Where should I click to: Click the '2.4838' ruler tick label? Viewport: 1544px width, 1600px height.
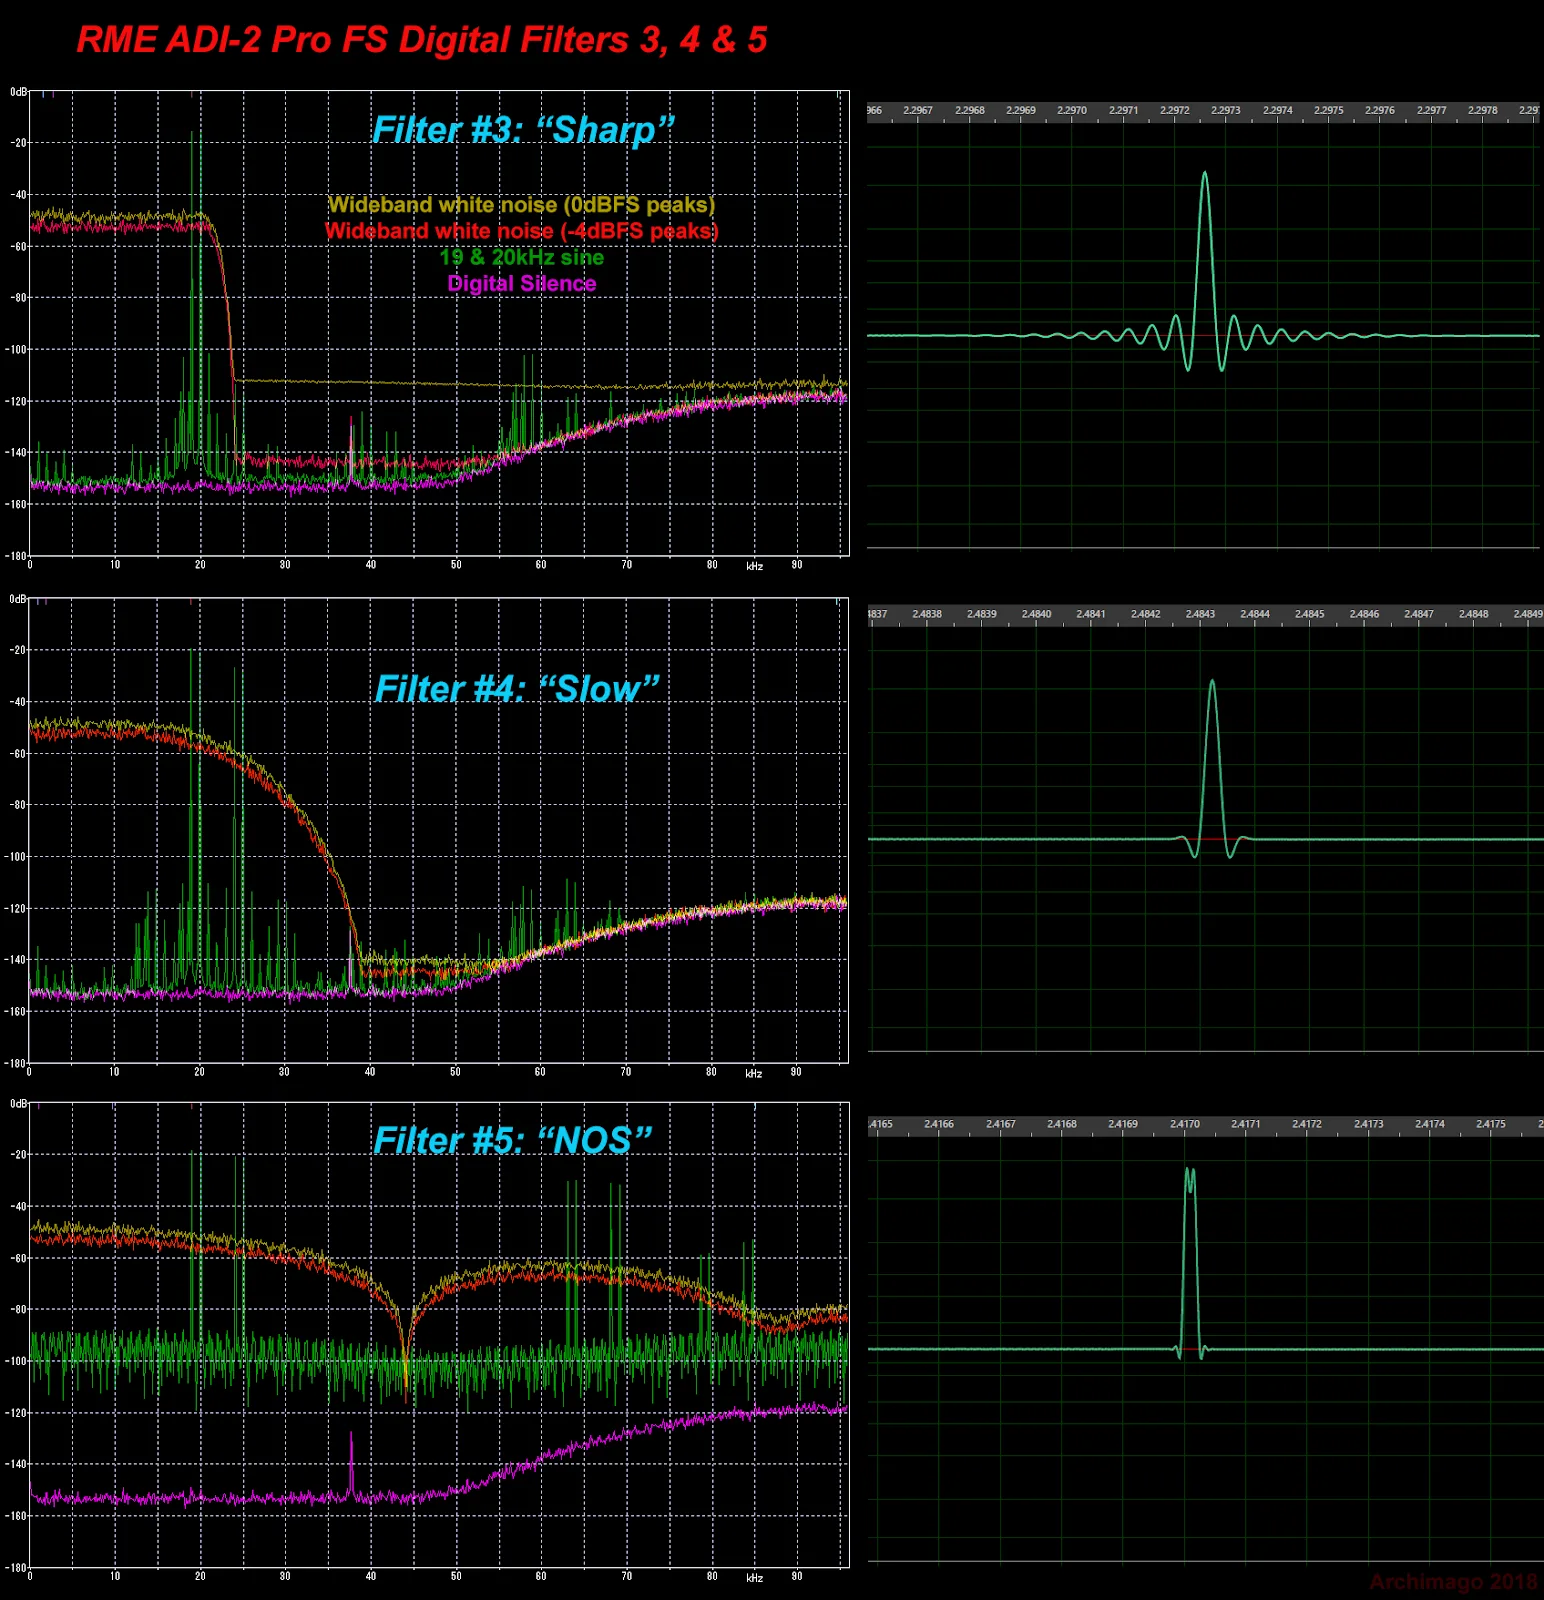coord(927,614)
